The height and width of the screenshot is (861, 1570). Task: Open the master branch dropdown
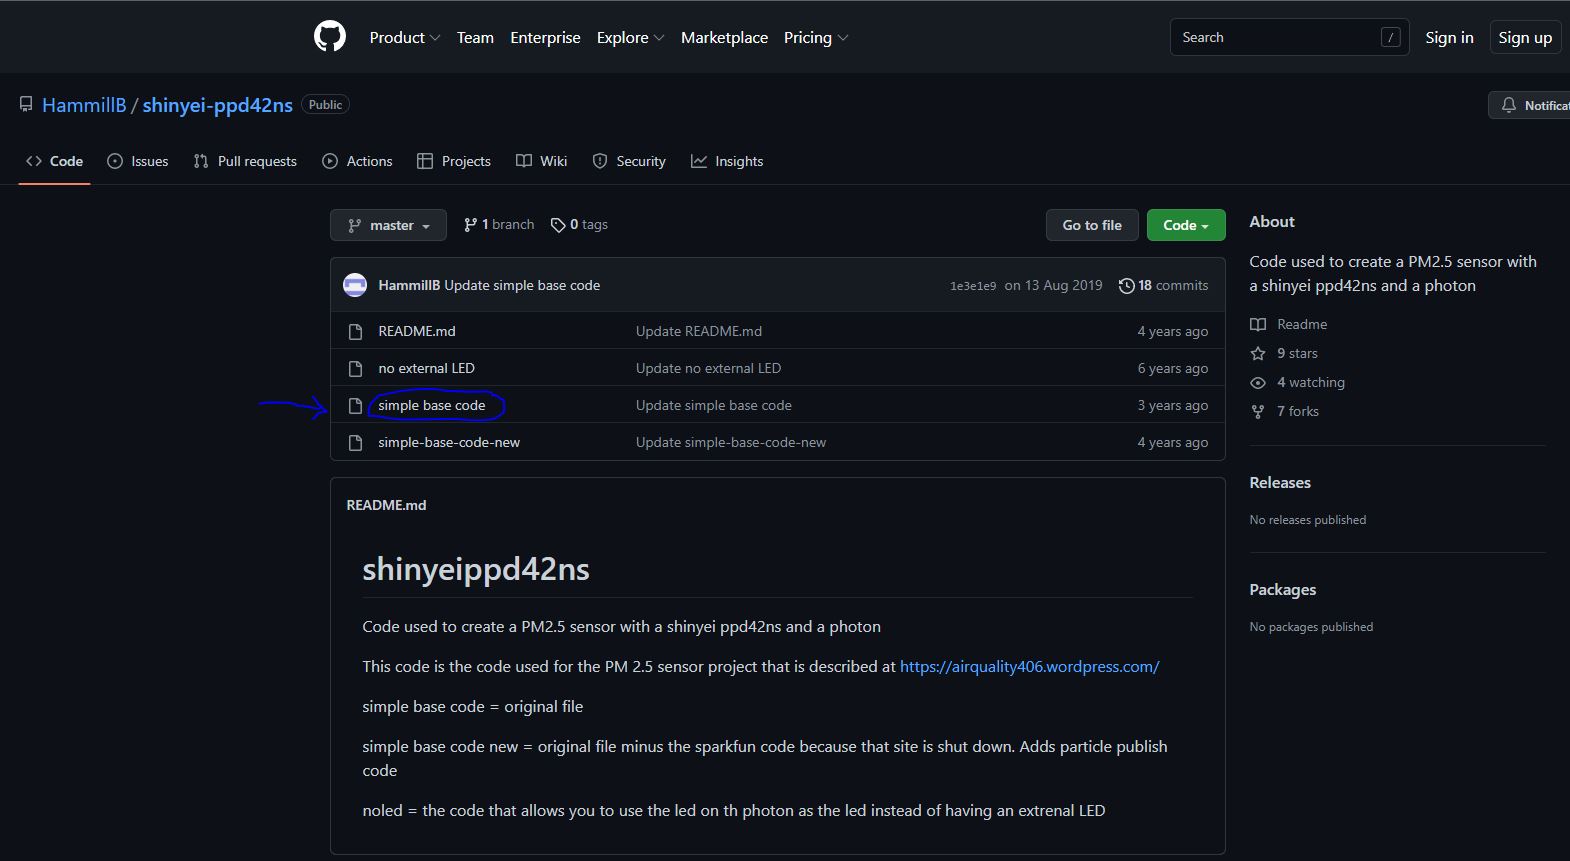pos(388,225)
